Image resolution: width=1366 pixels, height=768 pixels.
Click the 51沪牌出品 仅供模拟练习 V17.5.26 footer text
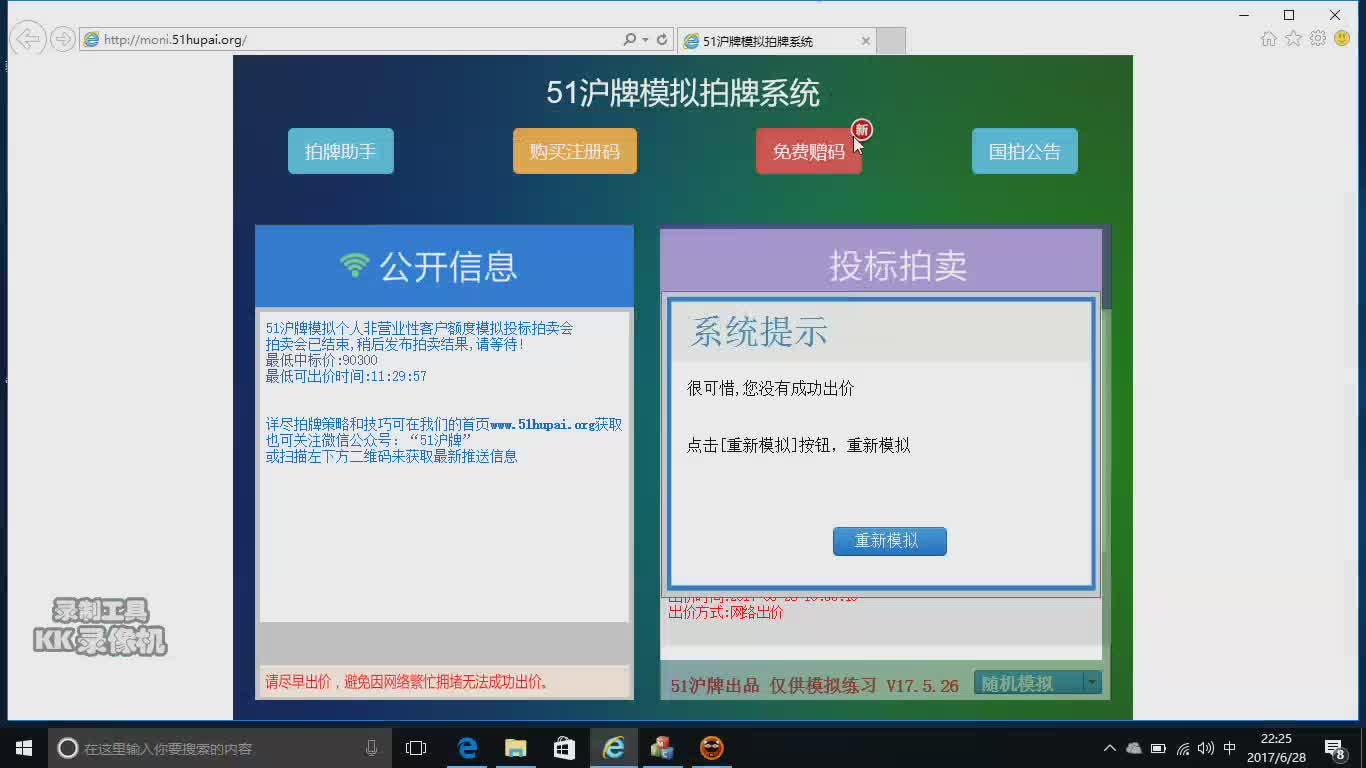point(814,686)
